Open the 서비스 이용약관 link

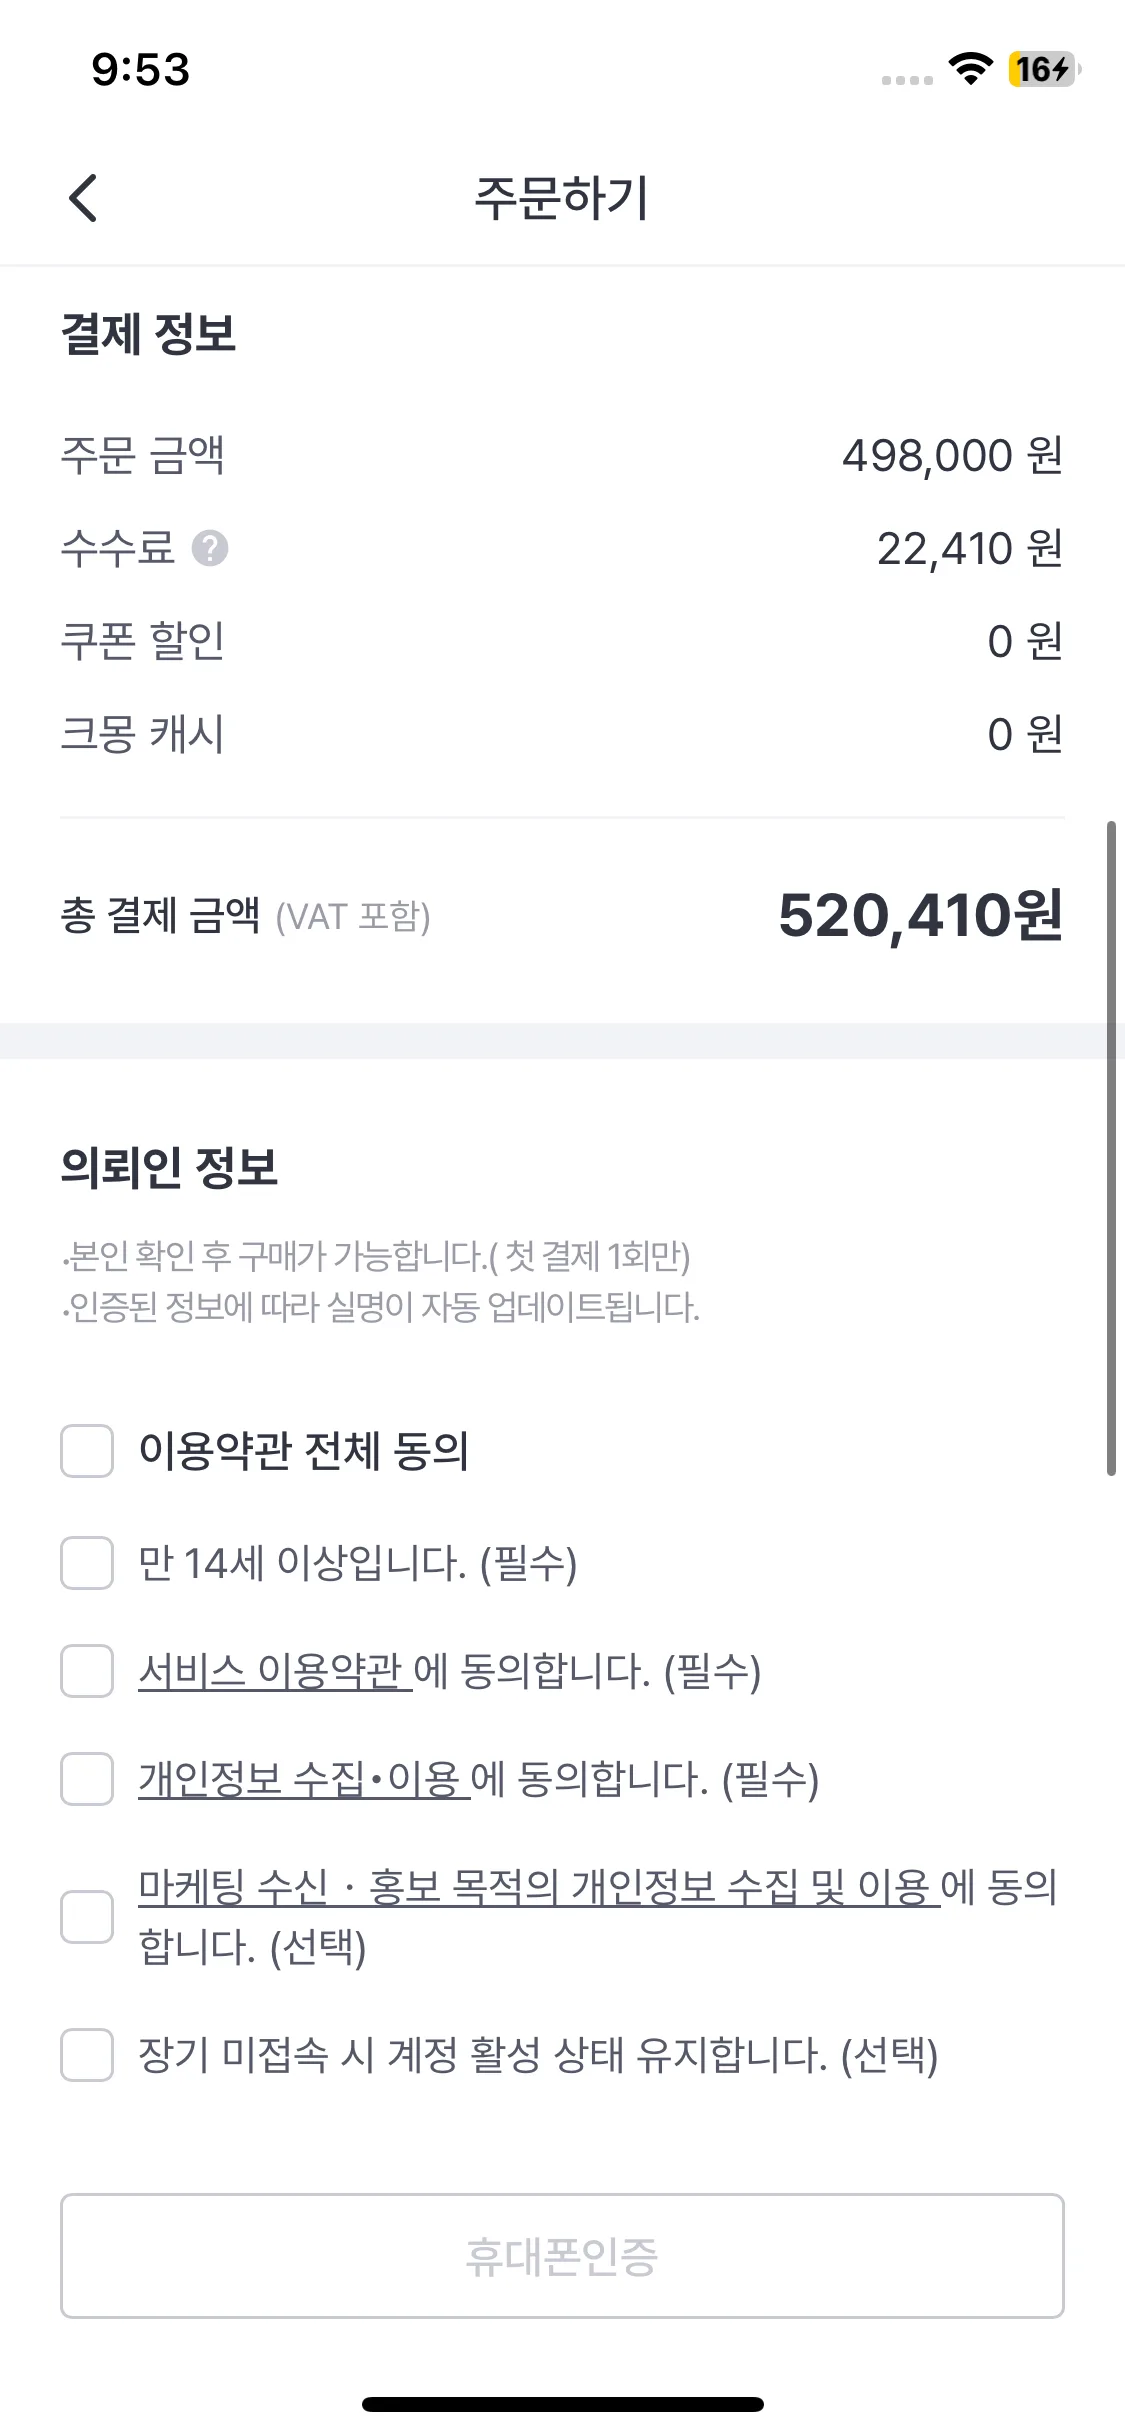[x=274, y=1671]
